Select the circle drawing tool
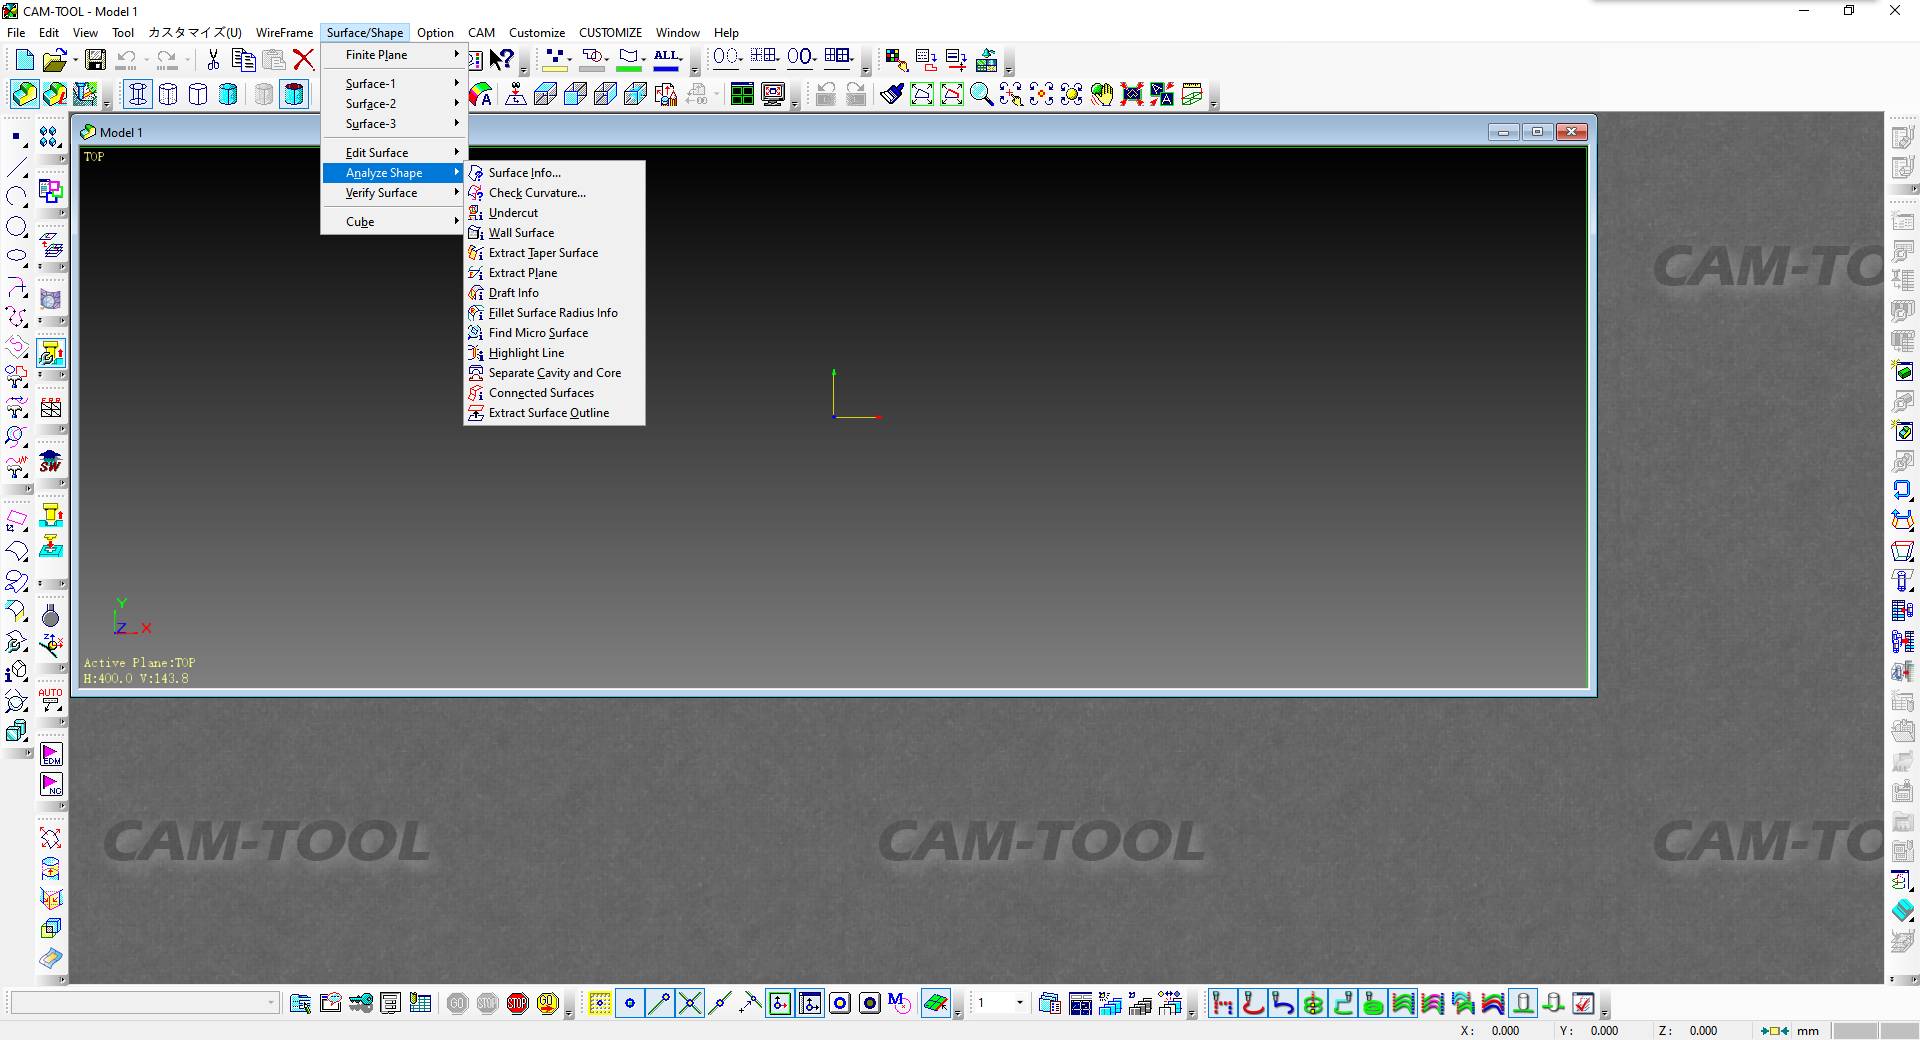 (17, 227)
